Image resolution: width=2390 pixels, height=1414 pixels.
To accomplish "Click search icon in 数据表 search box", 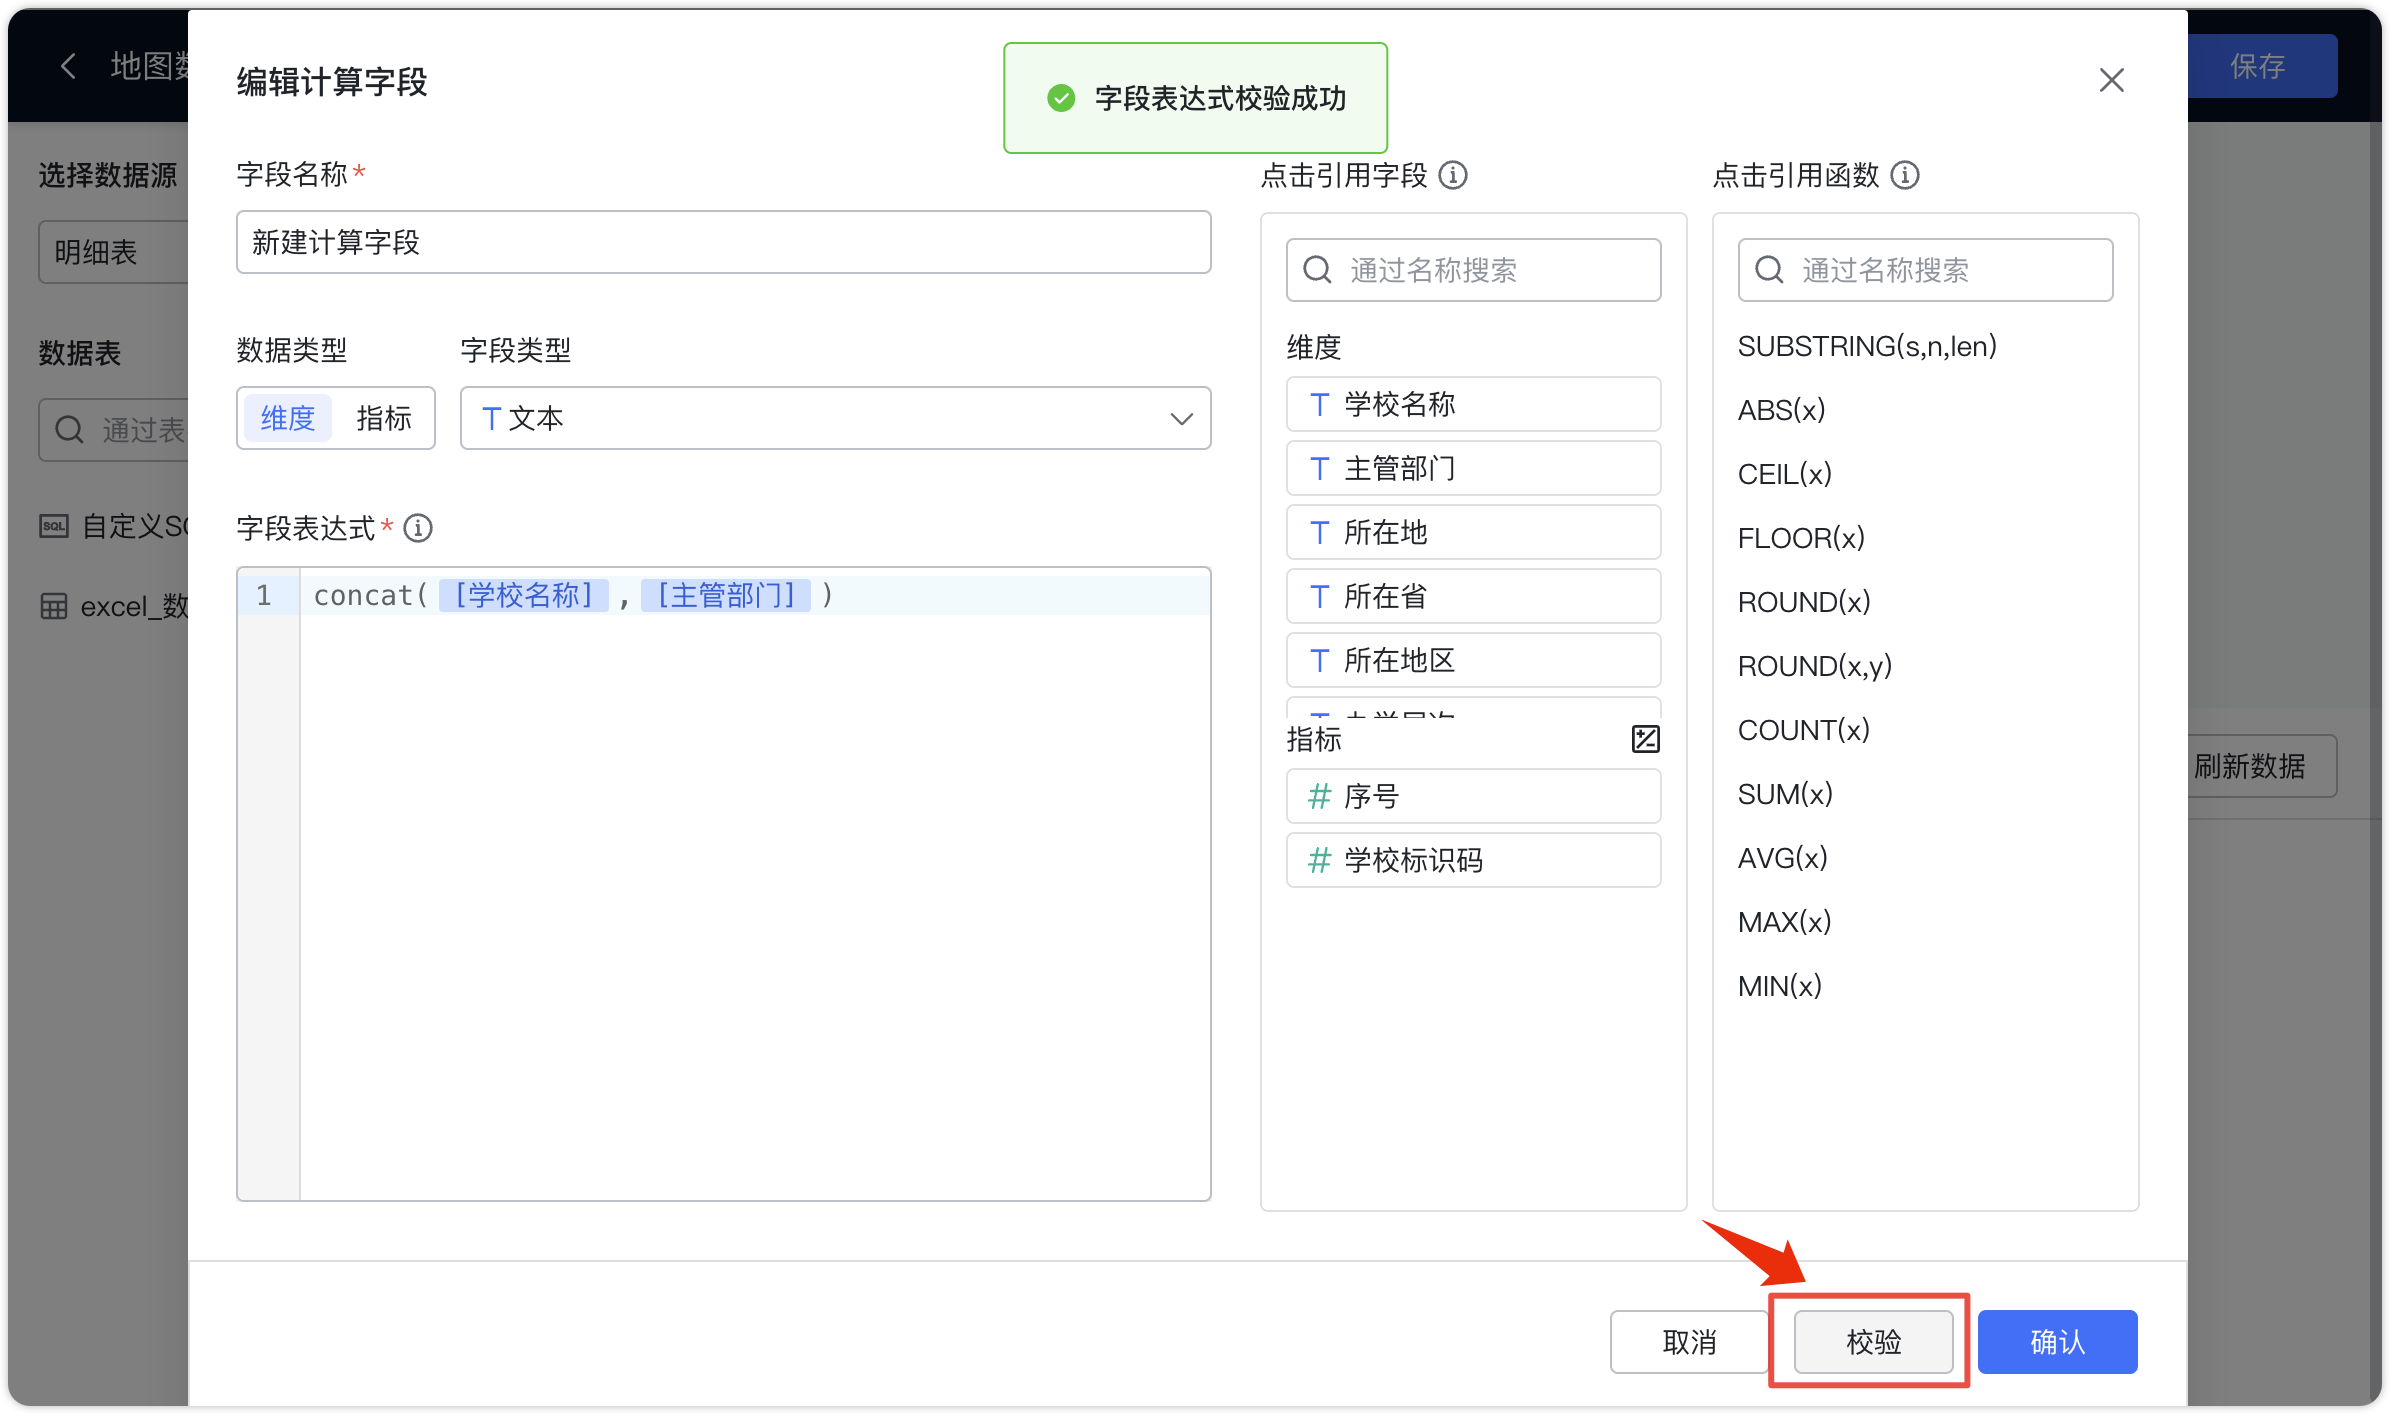I will [69, 430].
